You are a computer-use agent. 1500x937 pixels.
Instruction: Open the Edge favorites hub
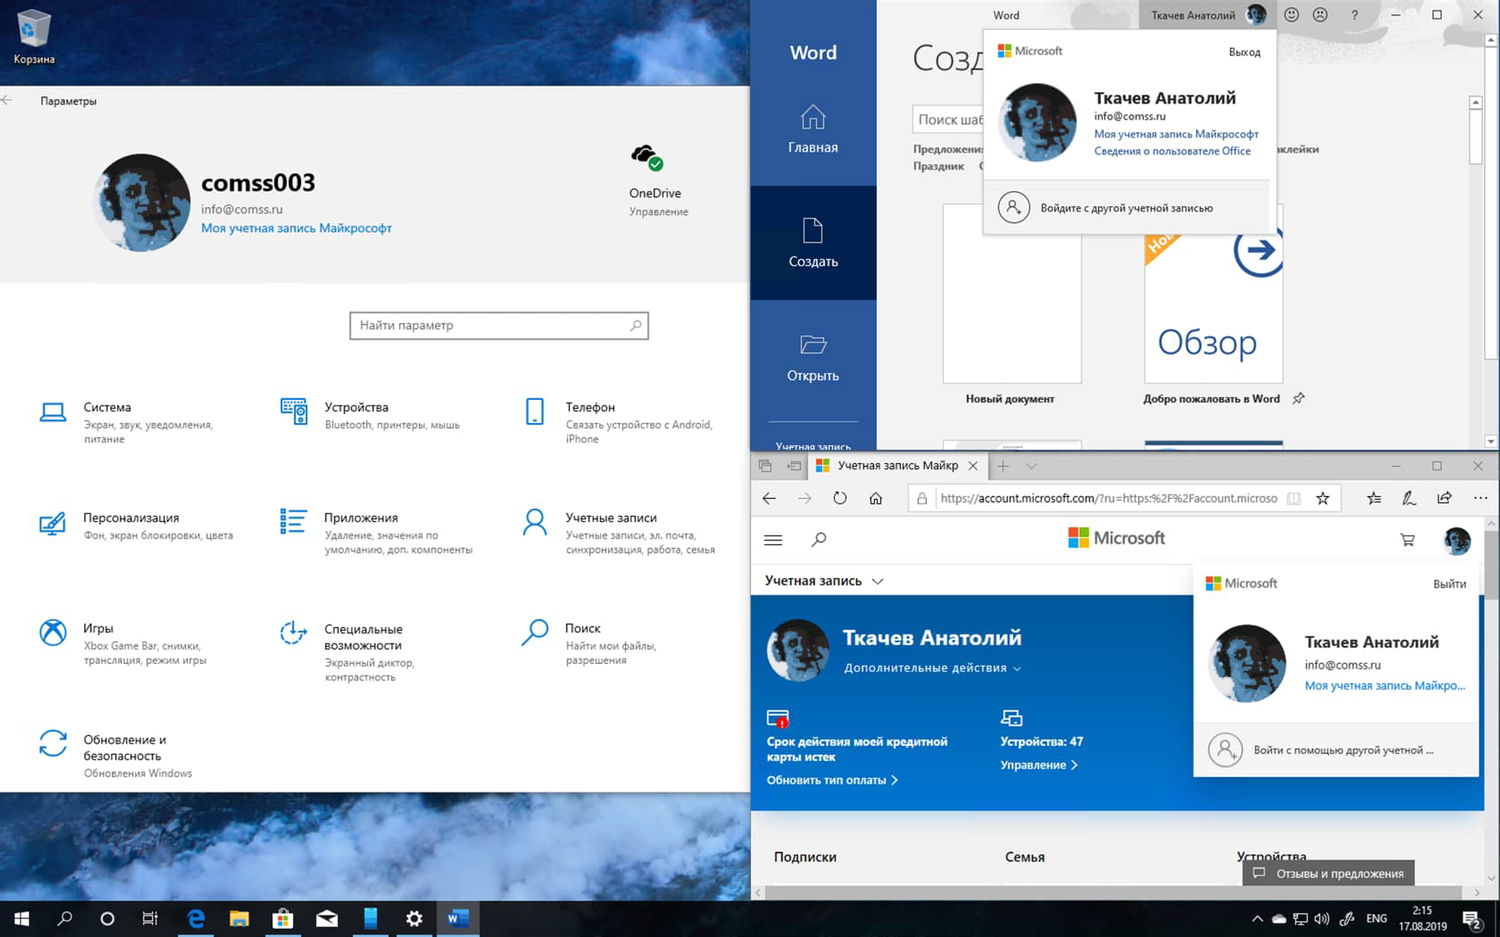click(x=1374, y=498)
